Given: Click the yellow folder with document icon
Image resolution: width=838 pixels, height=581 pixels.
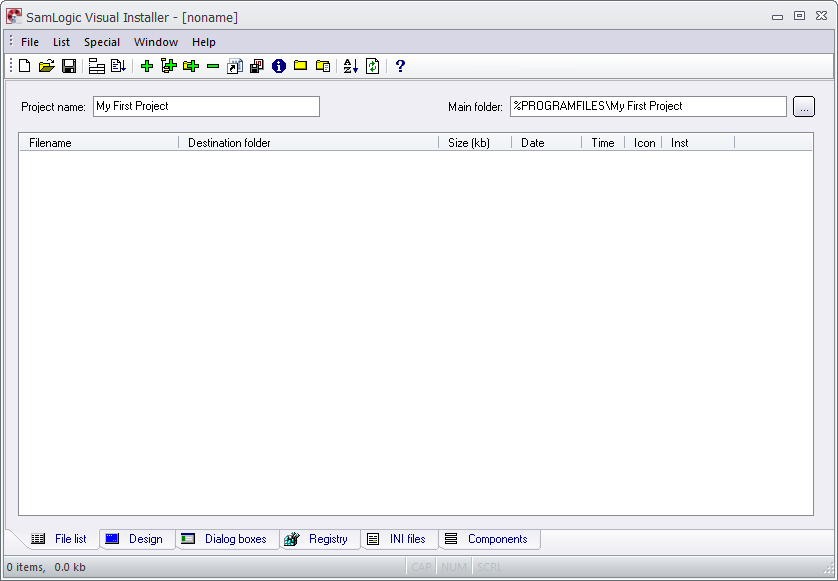Looking at the screenshot, I should 323,66.
